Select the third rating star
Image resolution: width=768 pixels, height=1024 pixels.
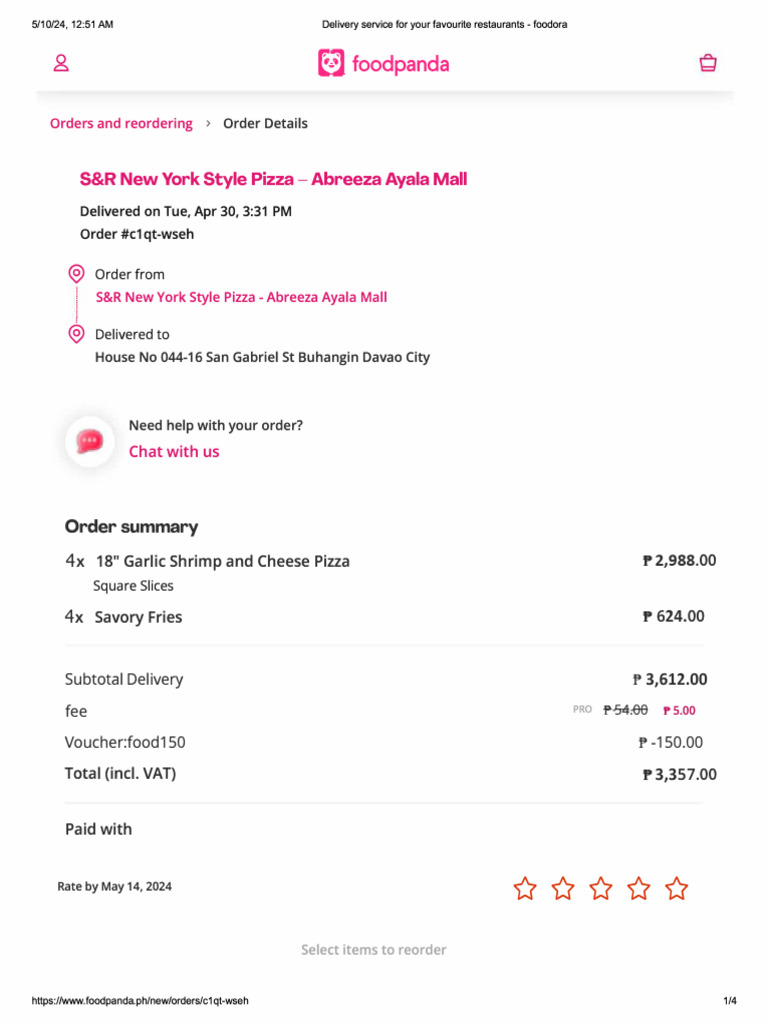(x=601, y=888)
